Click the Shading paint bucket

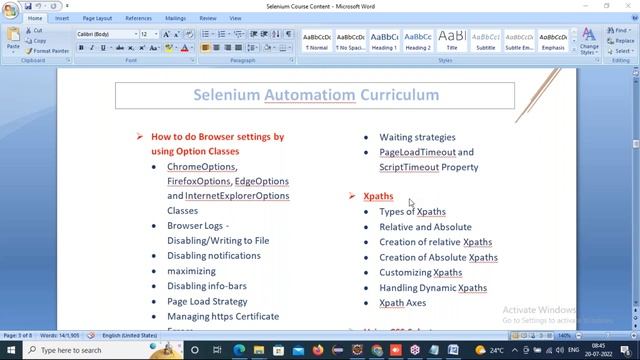click(268, 48)
